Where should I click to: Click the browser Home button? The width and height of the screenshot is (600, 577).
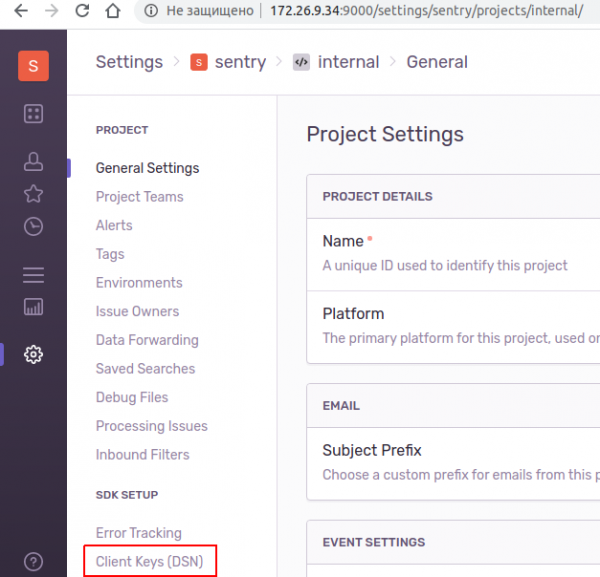point(114,13)
